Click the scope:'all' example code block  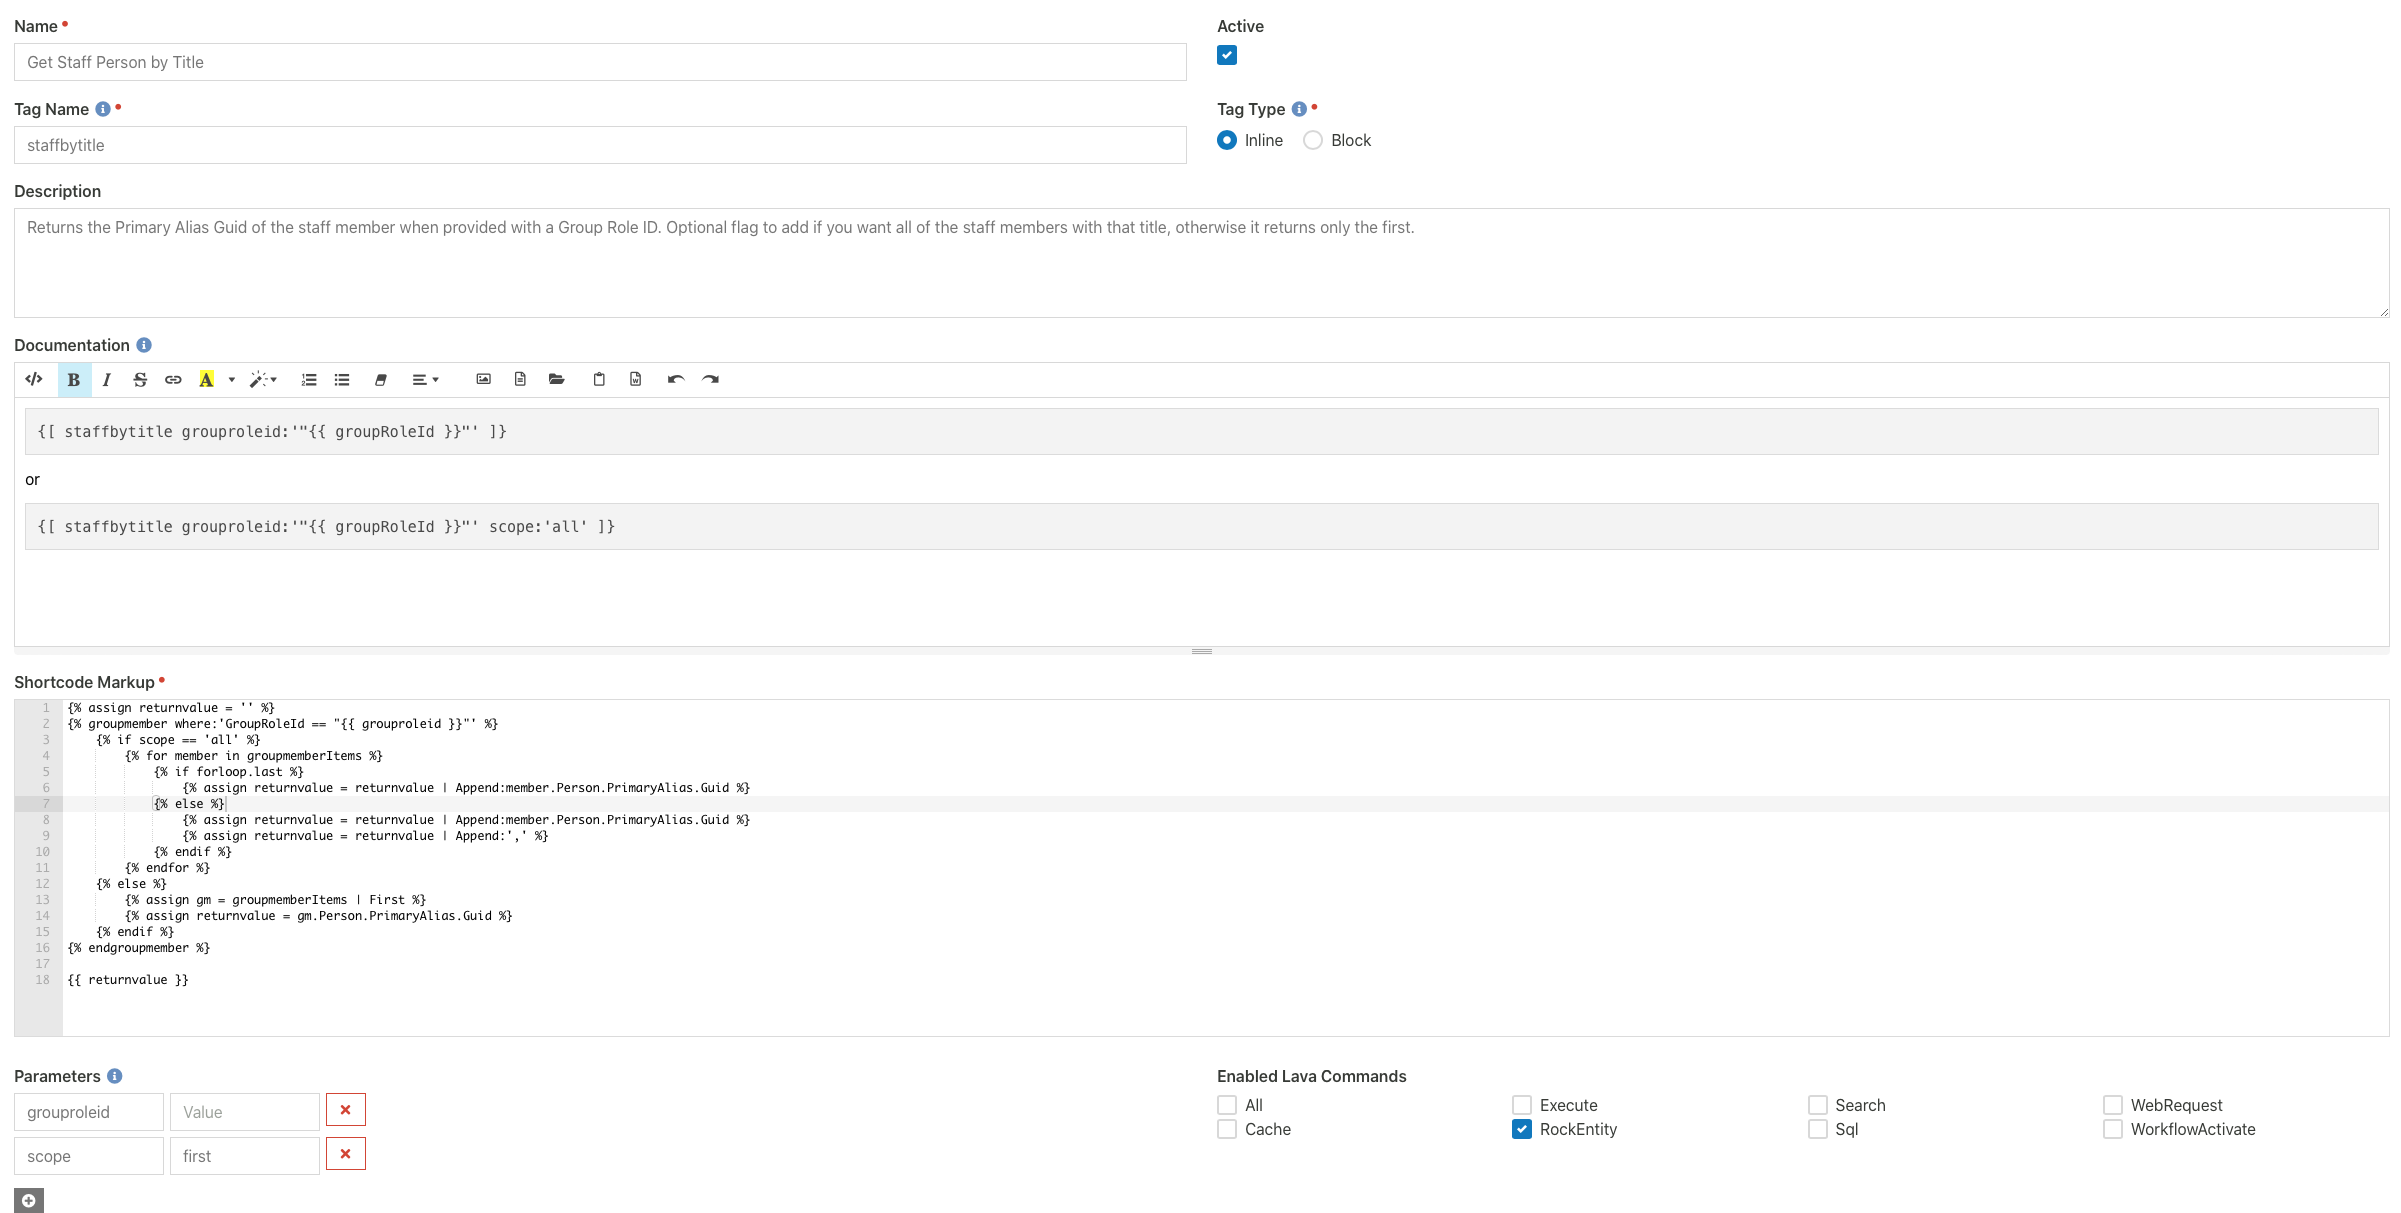click(1201, 527)
